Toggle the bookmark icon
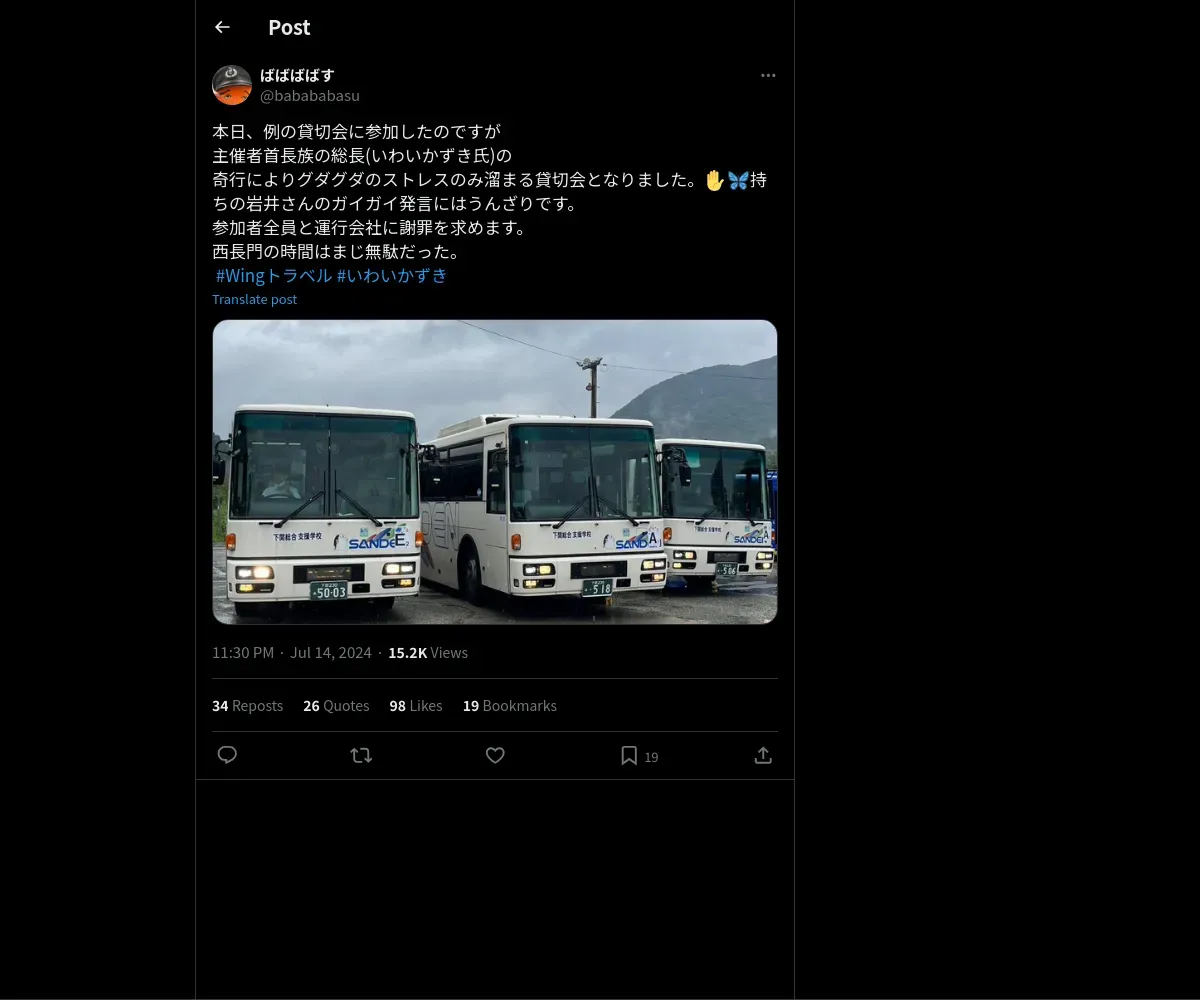 (x=629, y=755)
